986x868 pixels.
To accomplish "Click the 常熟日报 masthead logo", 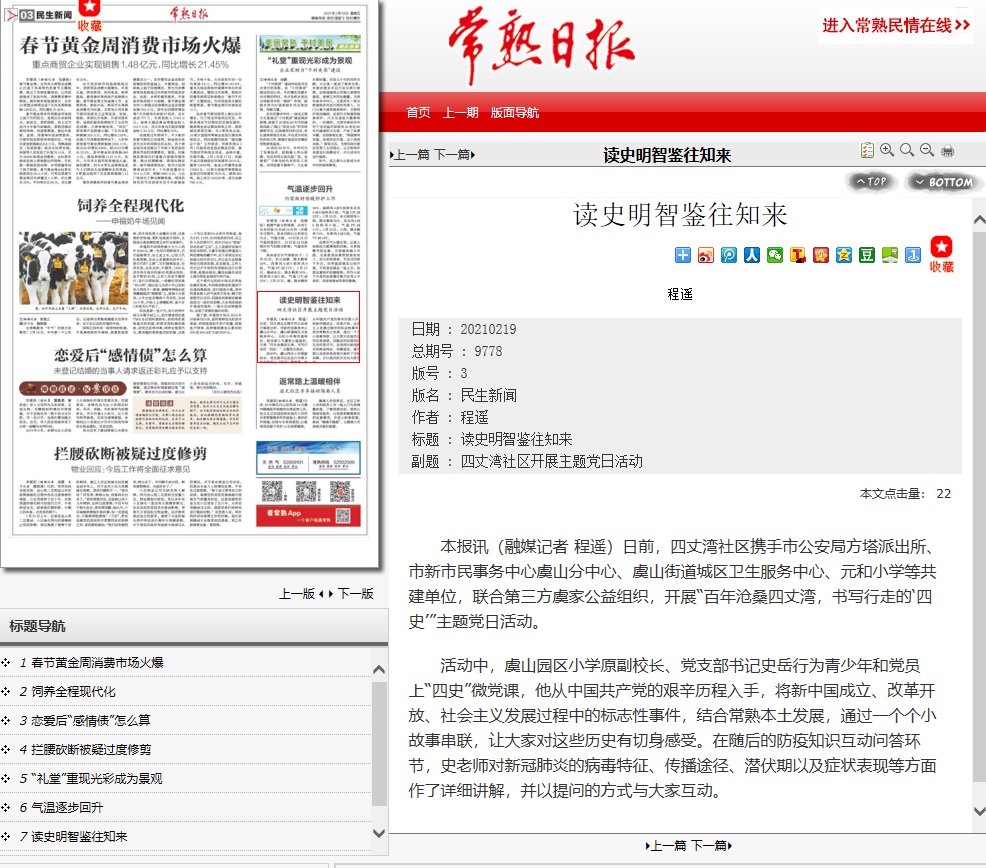I will pos(541,45).
